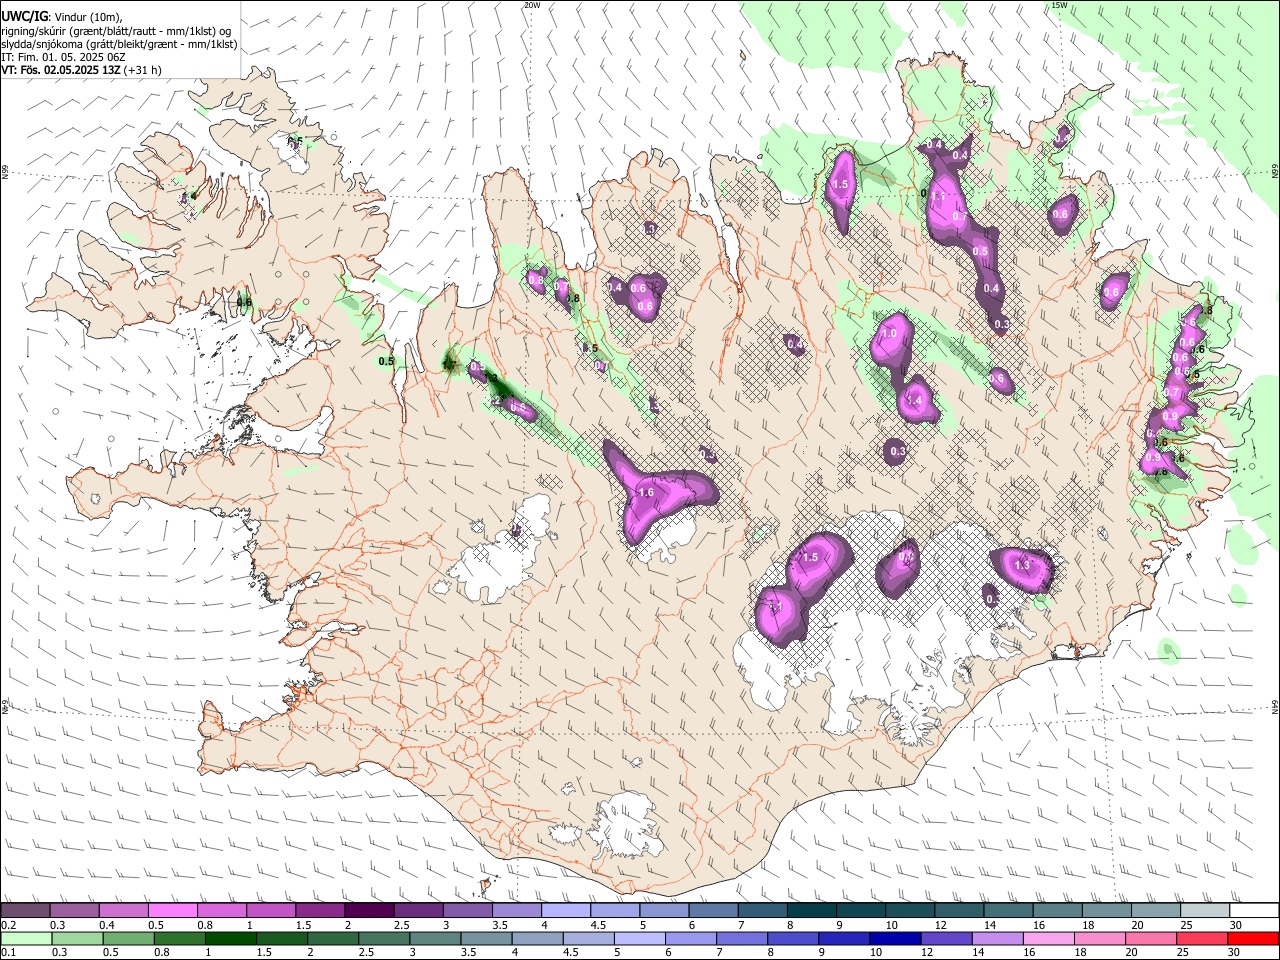Select the darkest purple 2 snow legend swatch
The image size is (1280, 960).
coord(369,911)
